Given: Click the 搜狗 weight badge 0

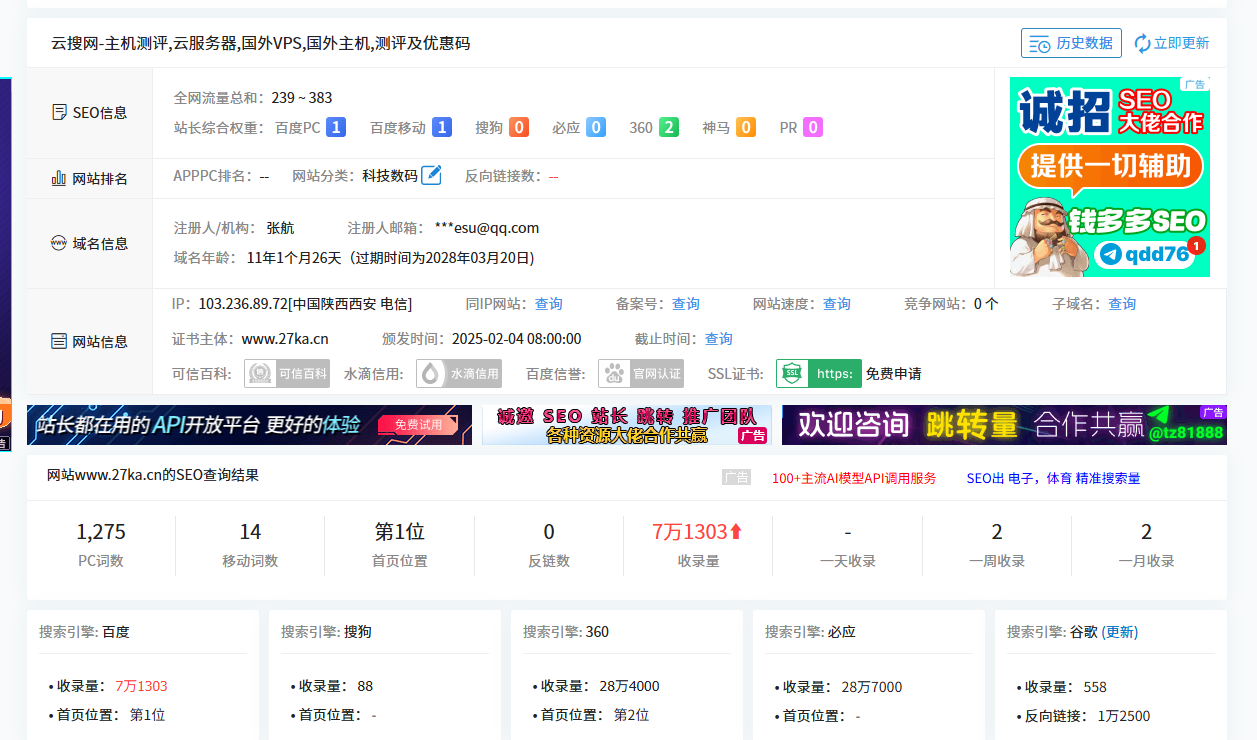Looking at the screenshot, I should click(518, 127).
